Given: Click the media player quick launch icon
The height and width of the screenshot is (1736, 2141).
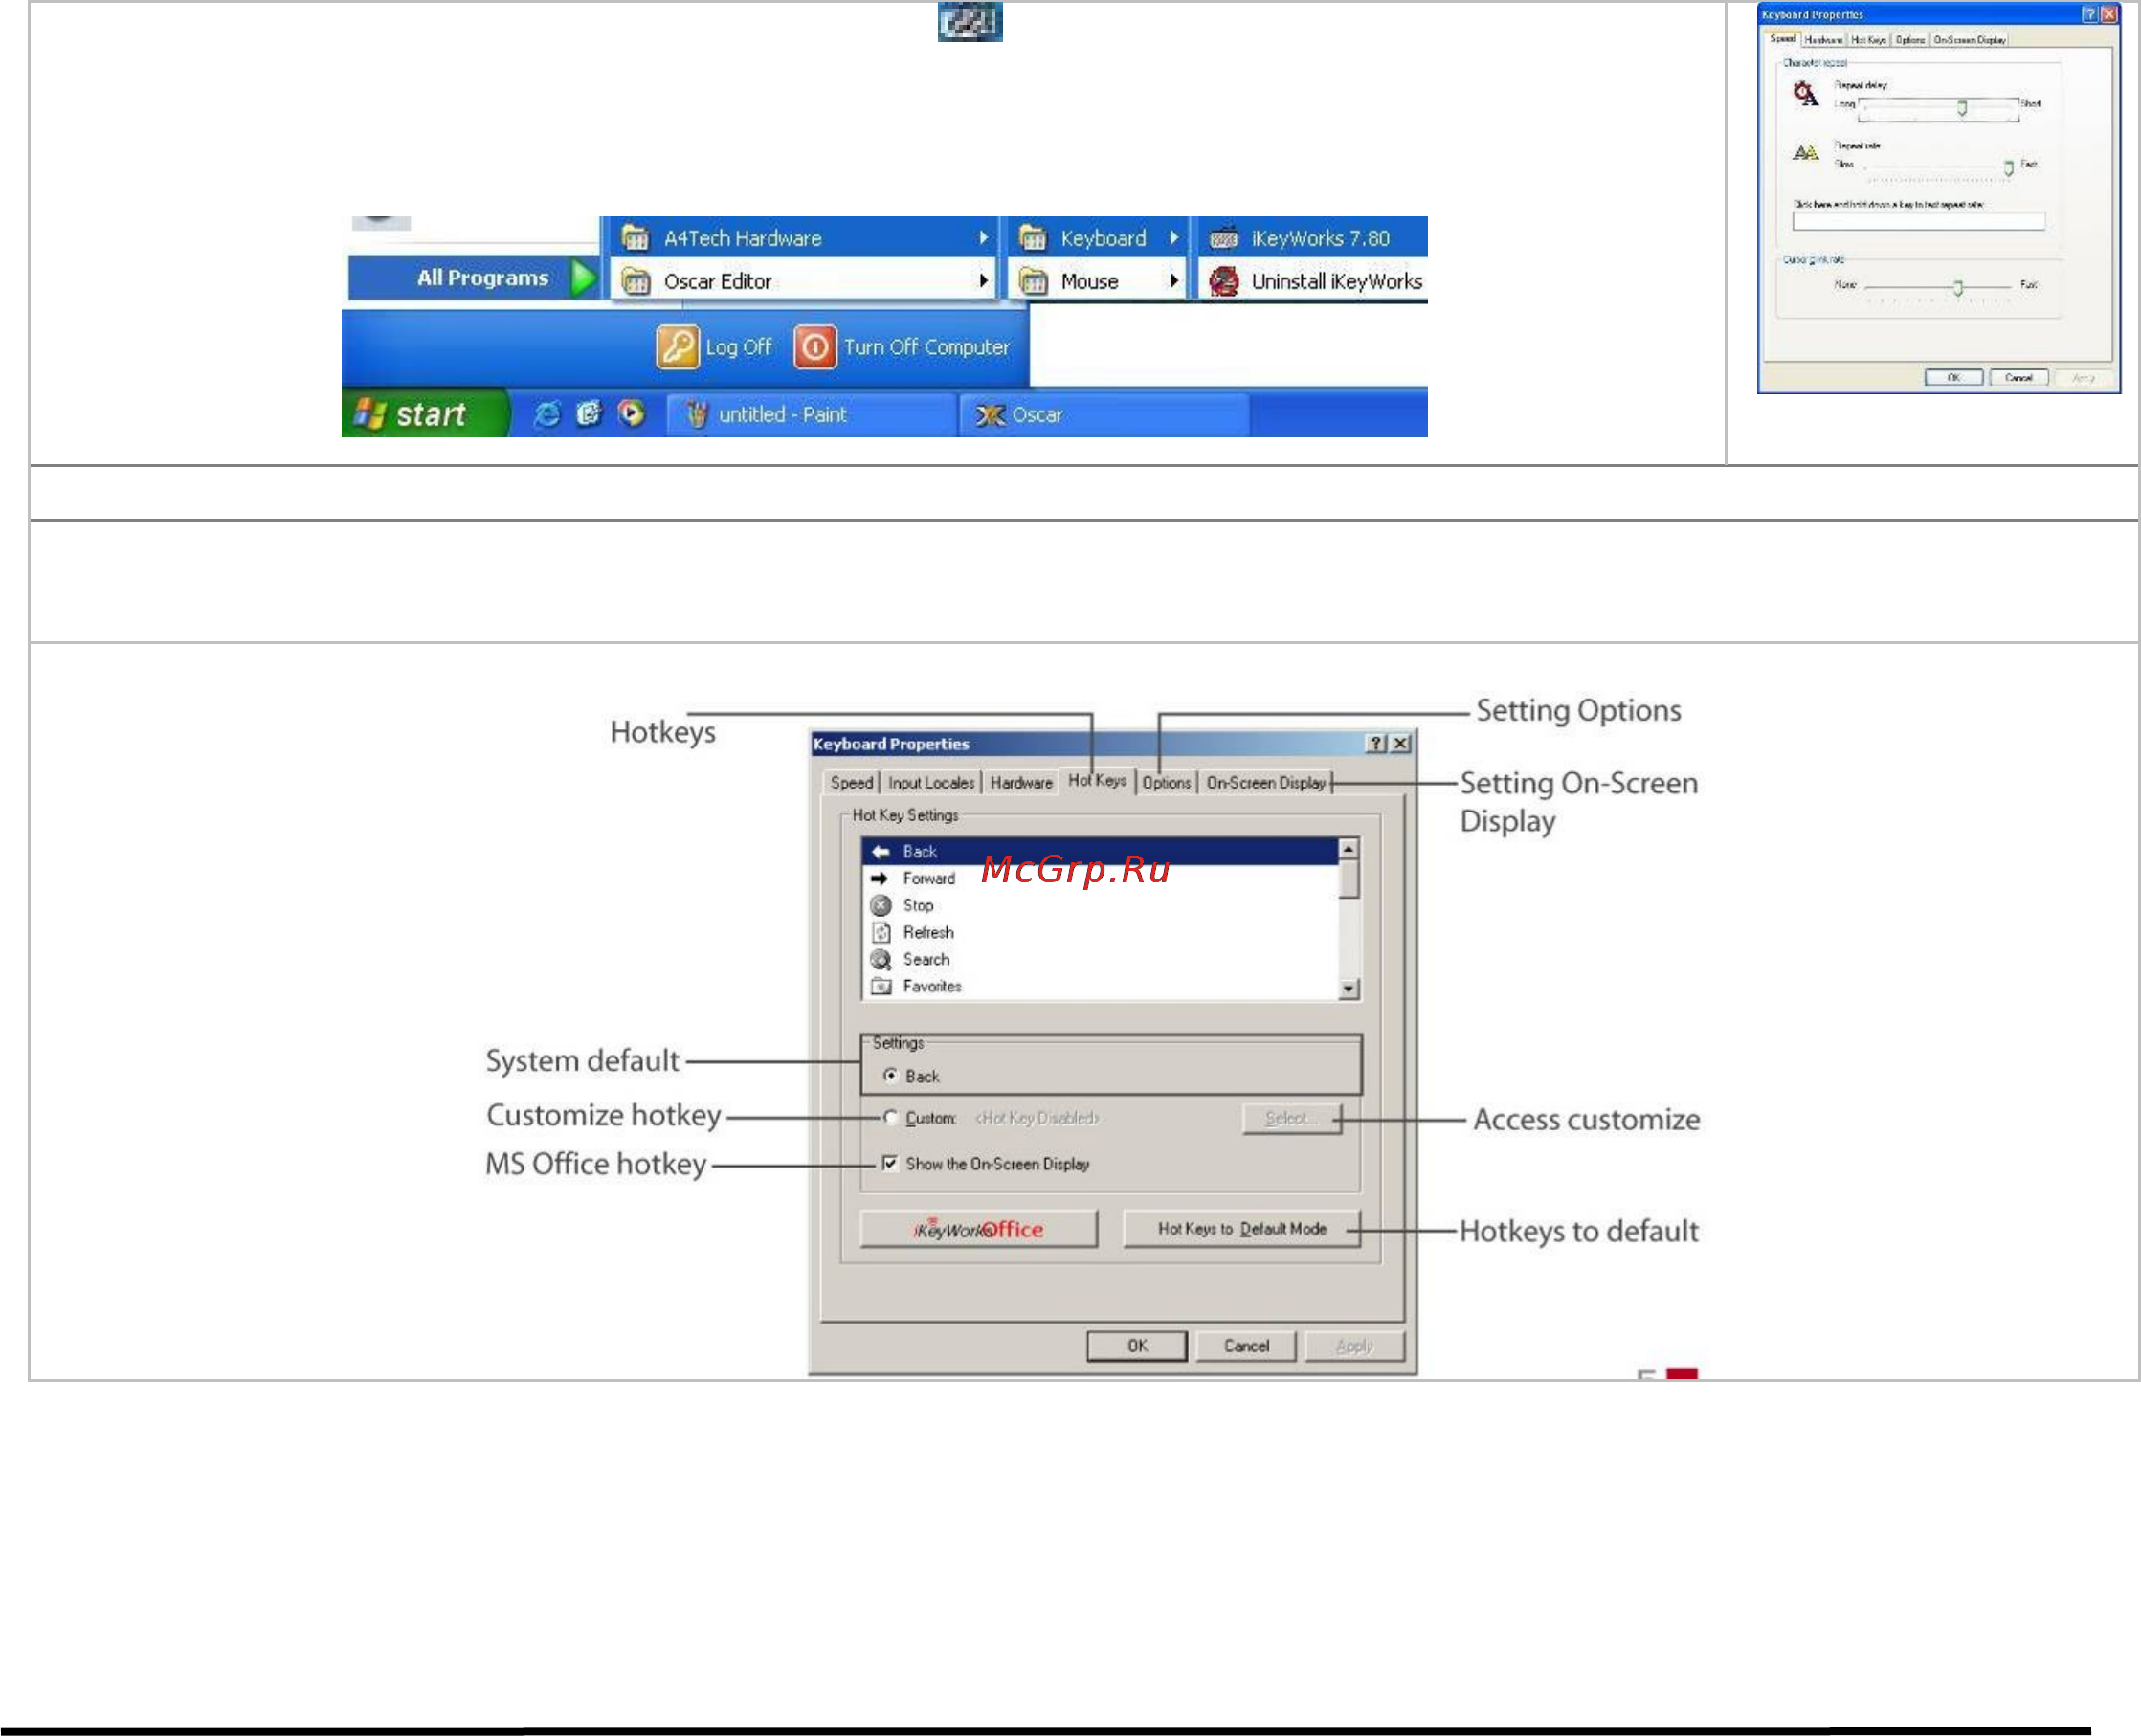Looking at the screenshot, I should click(x=631, y=413).
